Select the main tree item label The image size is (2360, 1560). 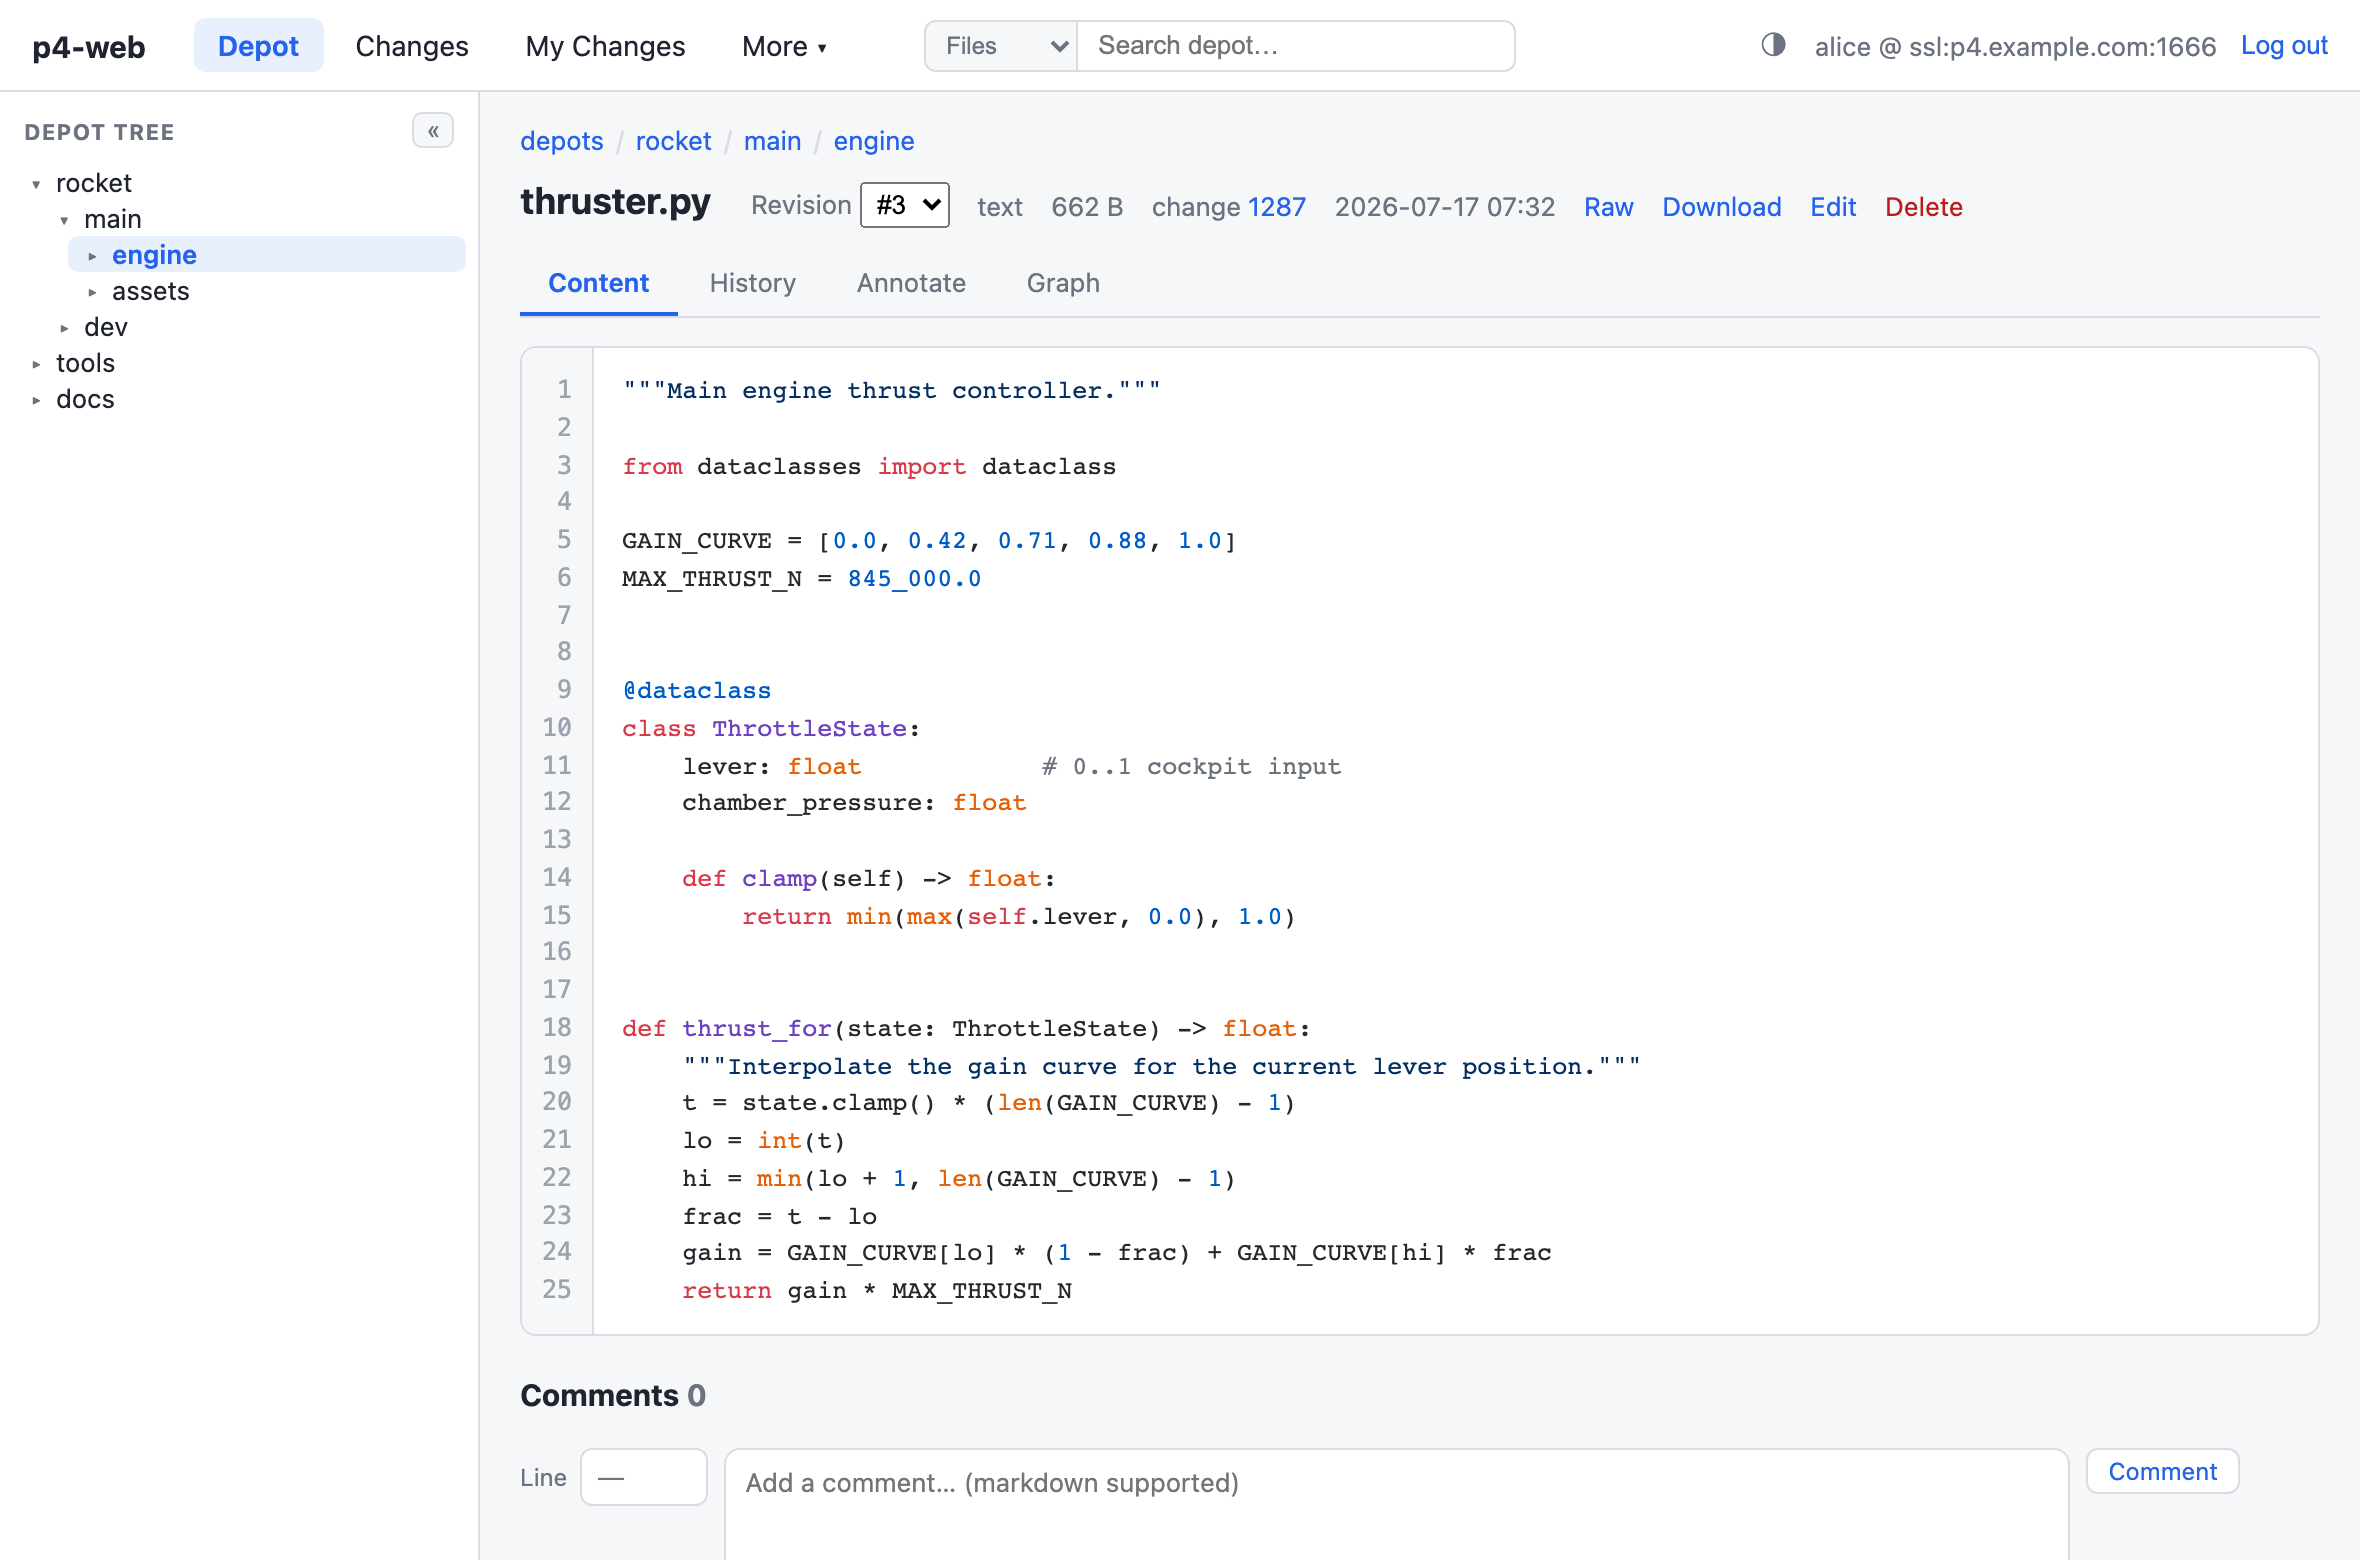click(113, 219)
